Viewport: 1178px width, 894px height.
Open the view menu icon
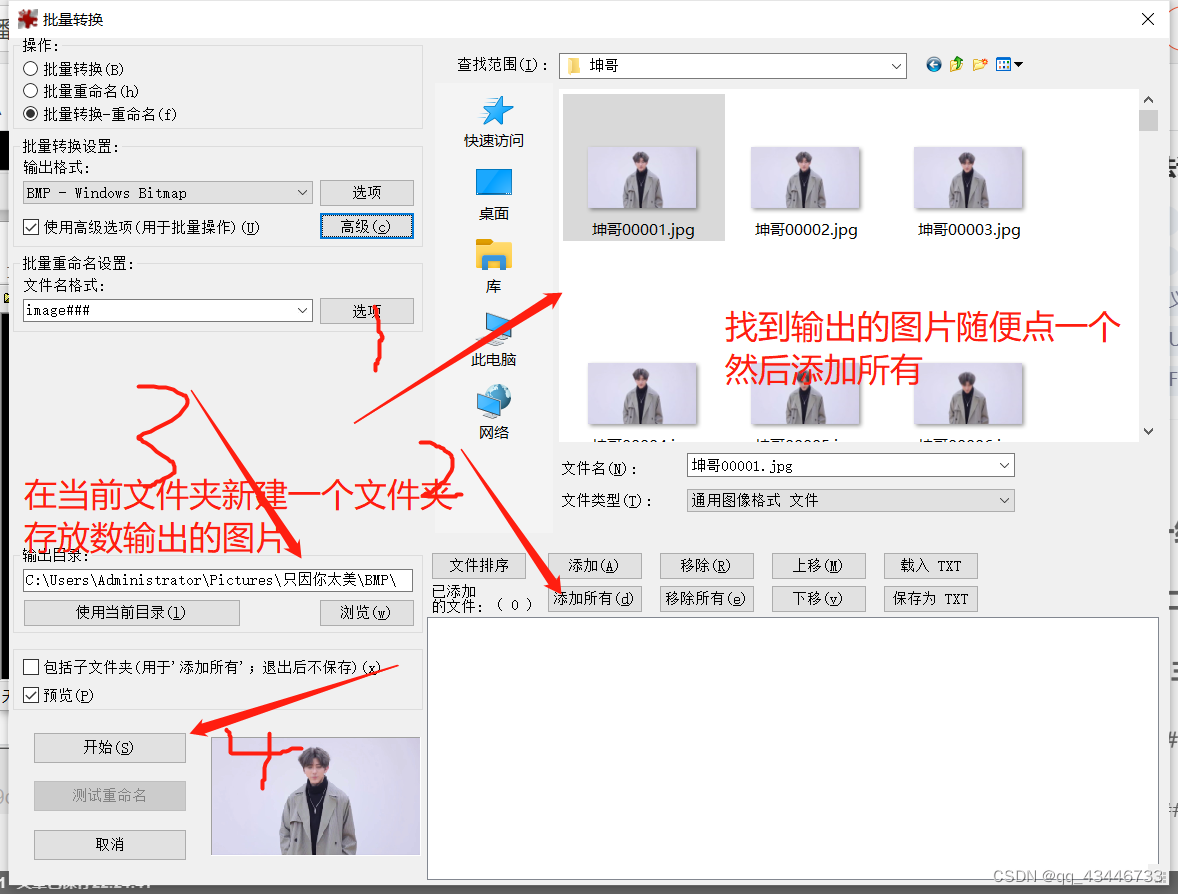click(x=1009, y=65)
